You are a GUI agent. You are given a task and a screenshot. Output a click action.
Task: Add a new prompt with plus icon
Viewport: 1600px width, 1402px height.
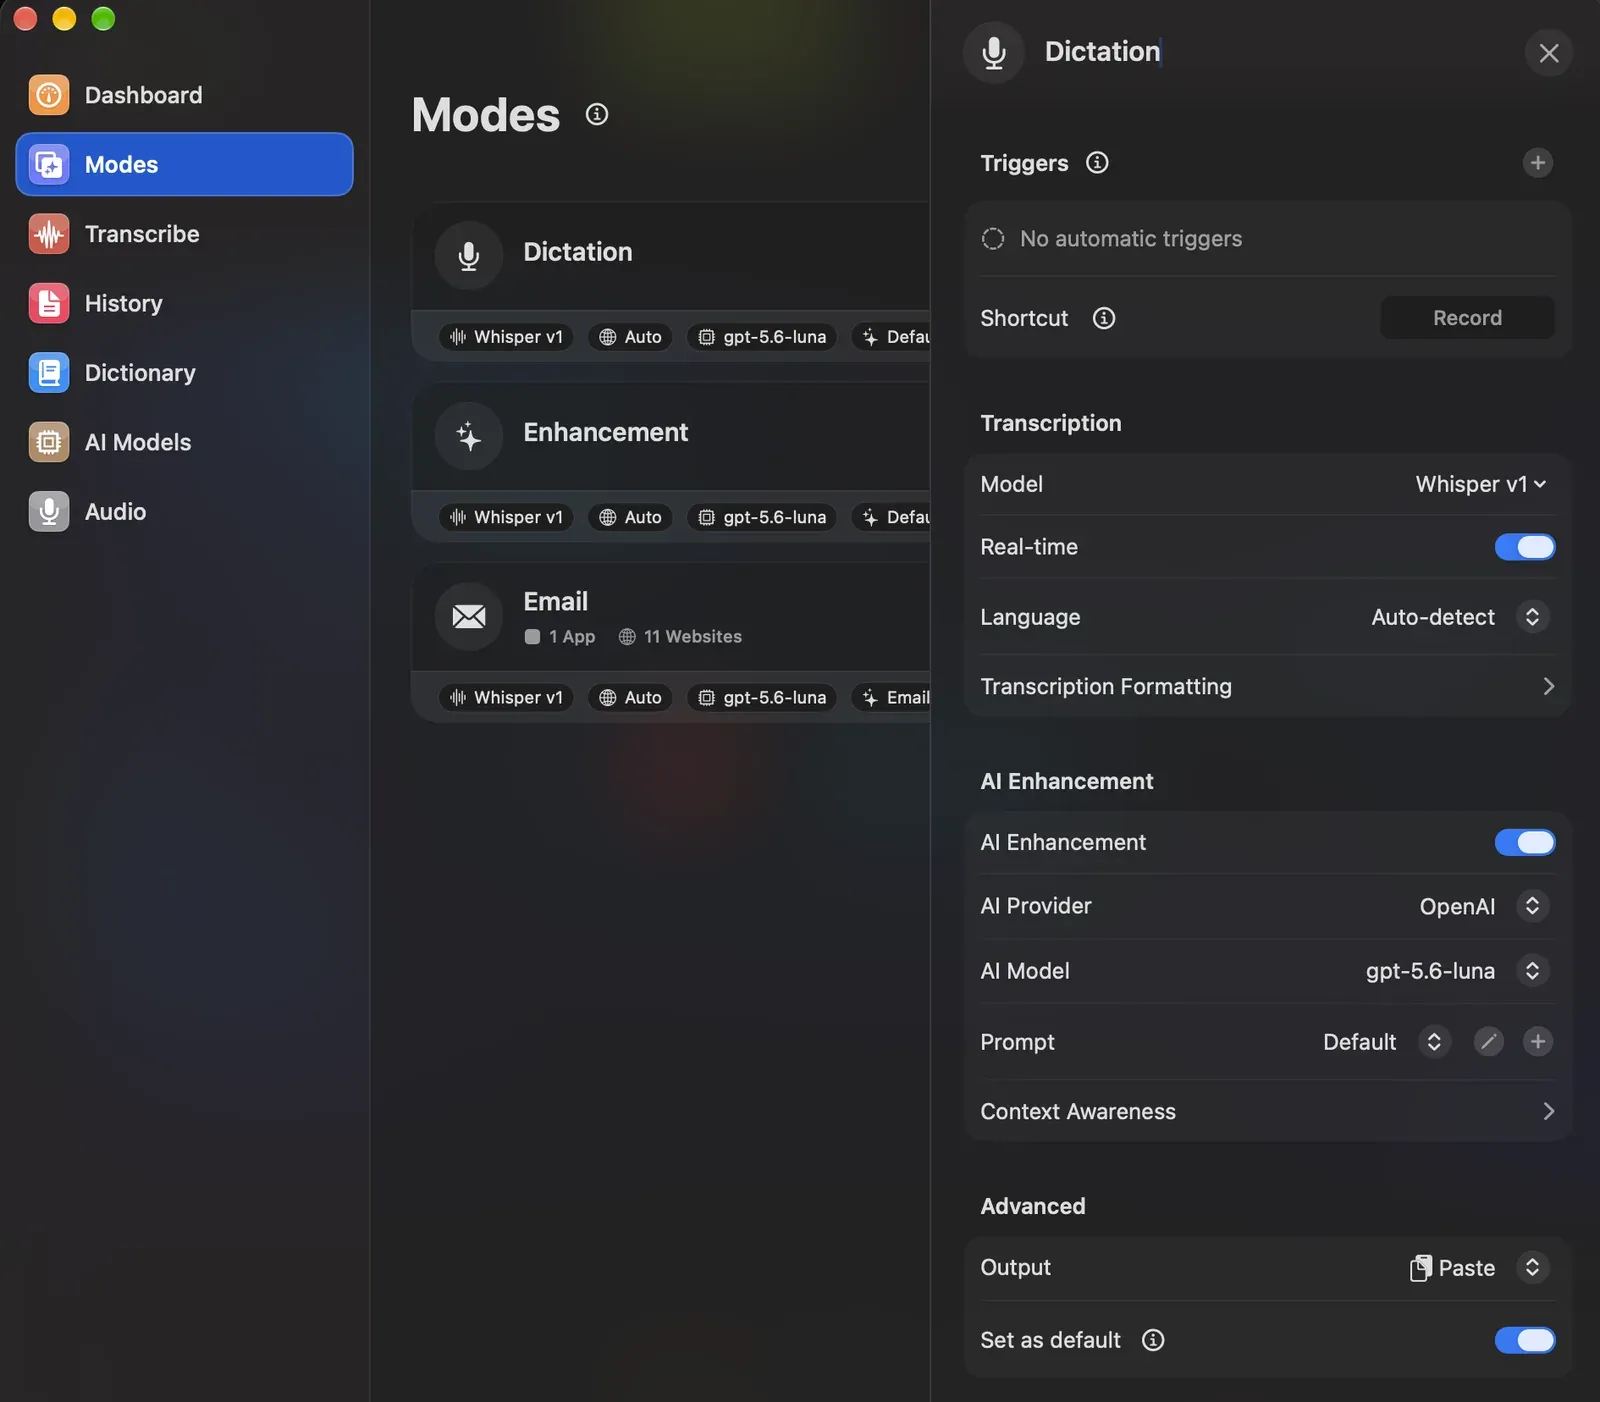[1538, 1042]
